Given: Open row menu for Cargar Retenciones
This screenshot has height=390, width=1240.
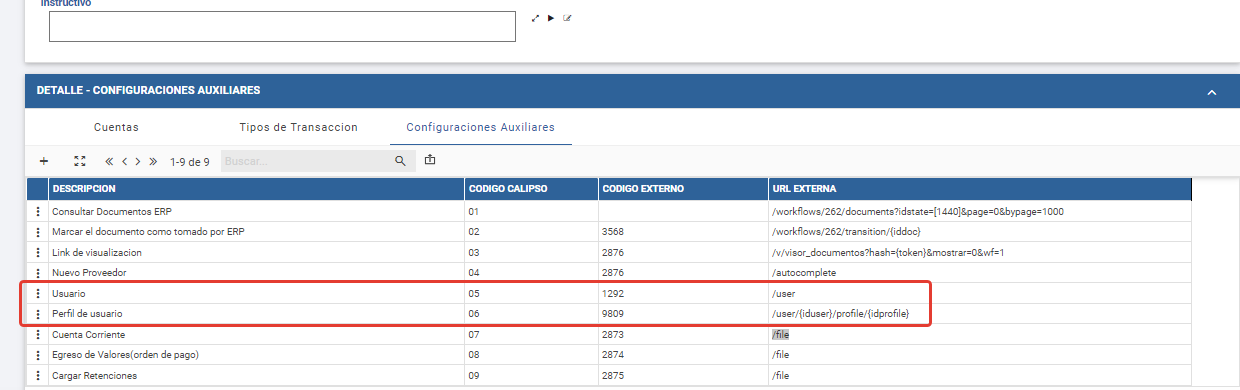Looking at the screenshot, I should point(38,375).
